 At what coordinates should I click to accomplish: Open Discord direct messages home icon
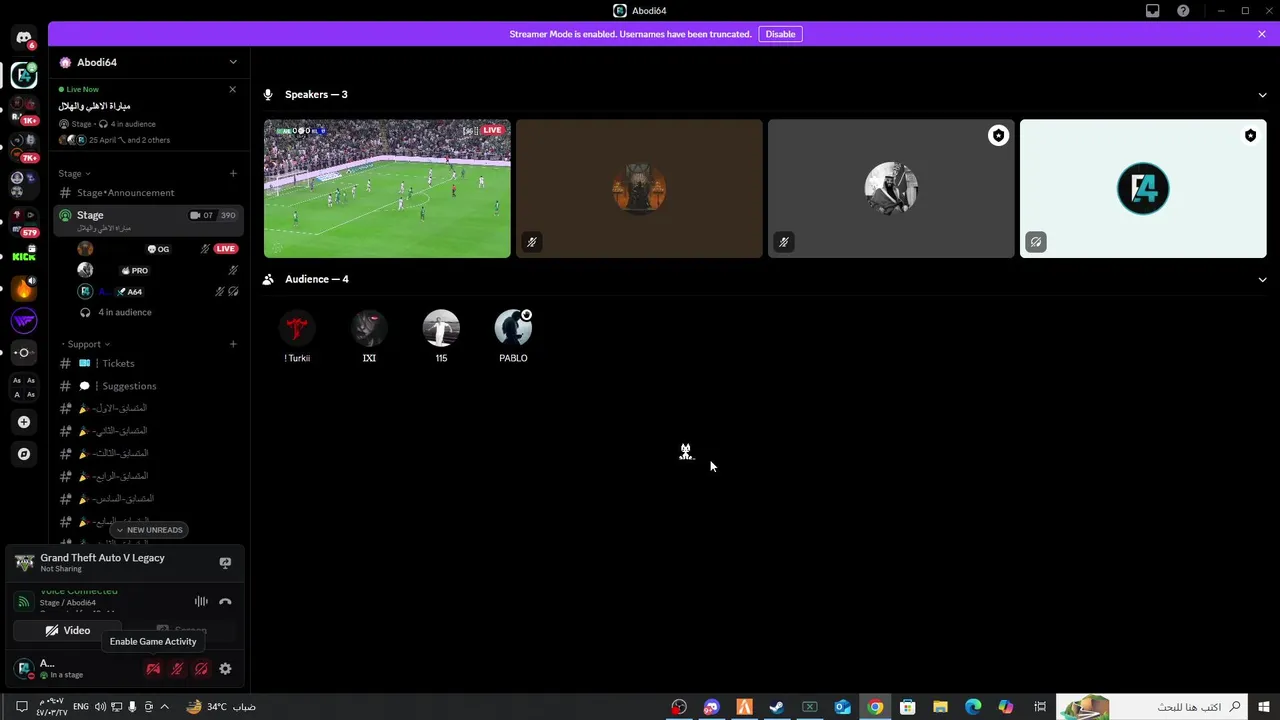[24, 38]
